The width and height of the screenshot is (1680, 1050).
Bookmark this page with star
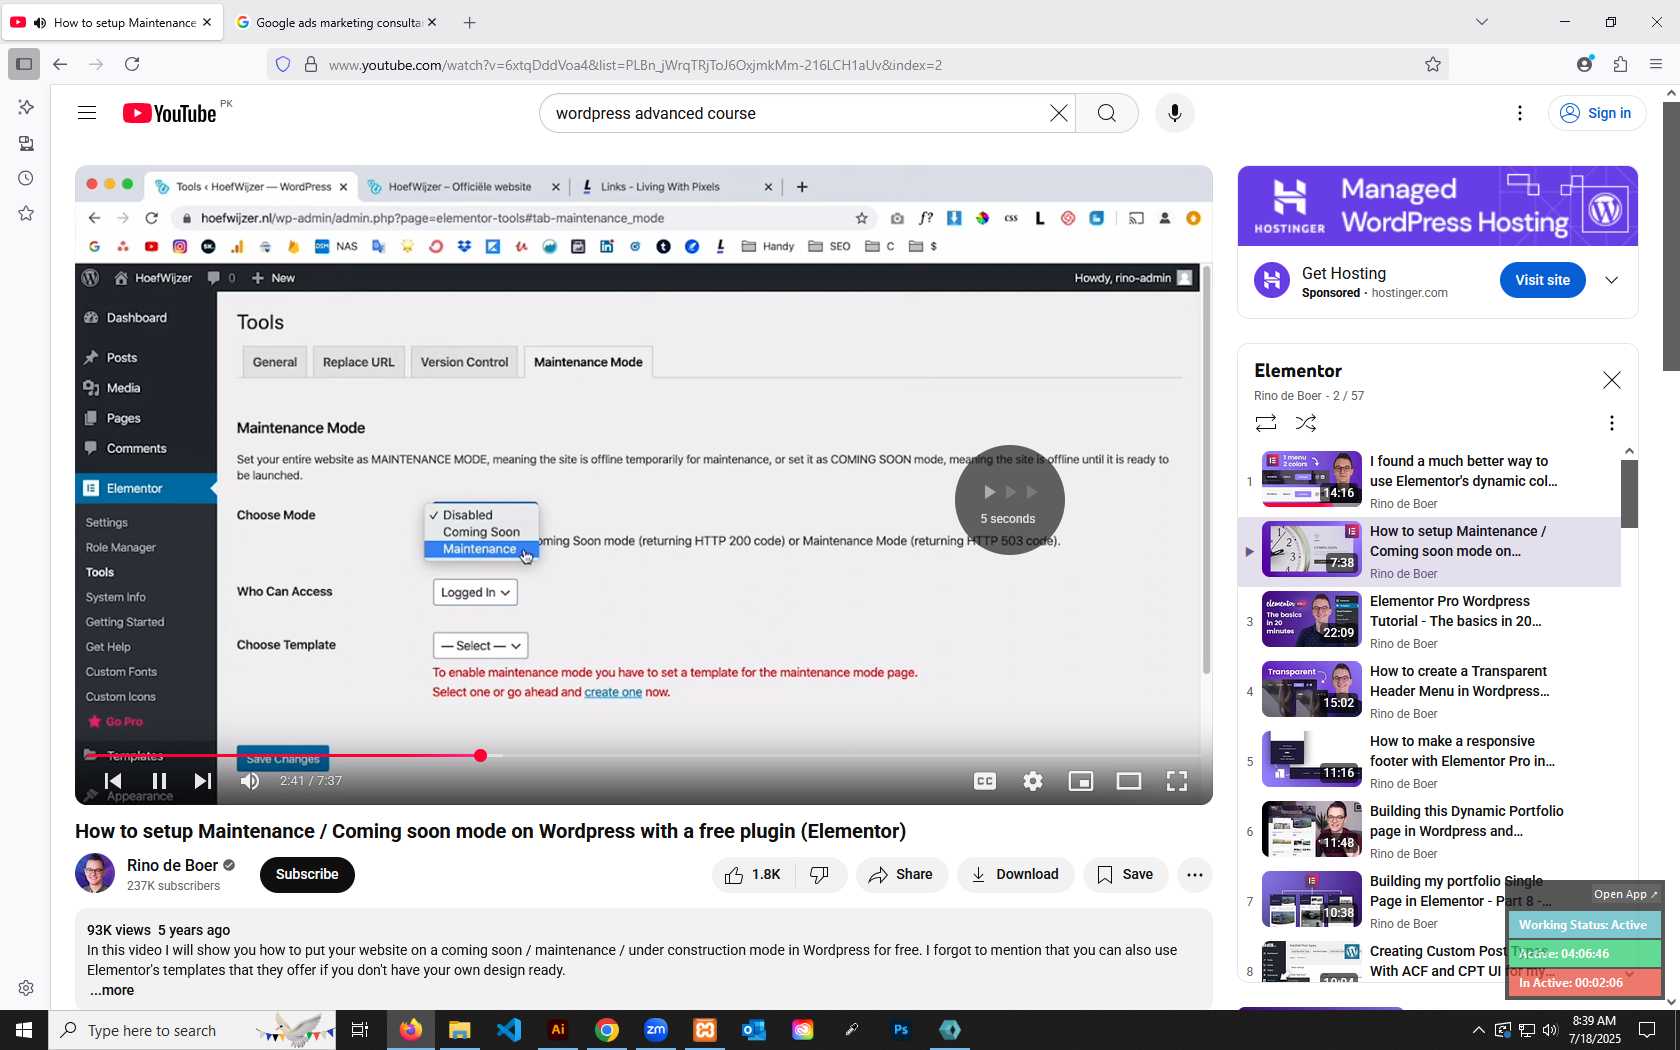1433,65
